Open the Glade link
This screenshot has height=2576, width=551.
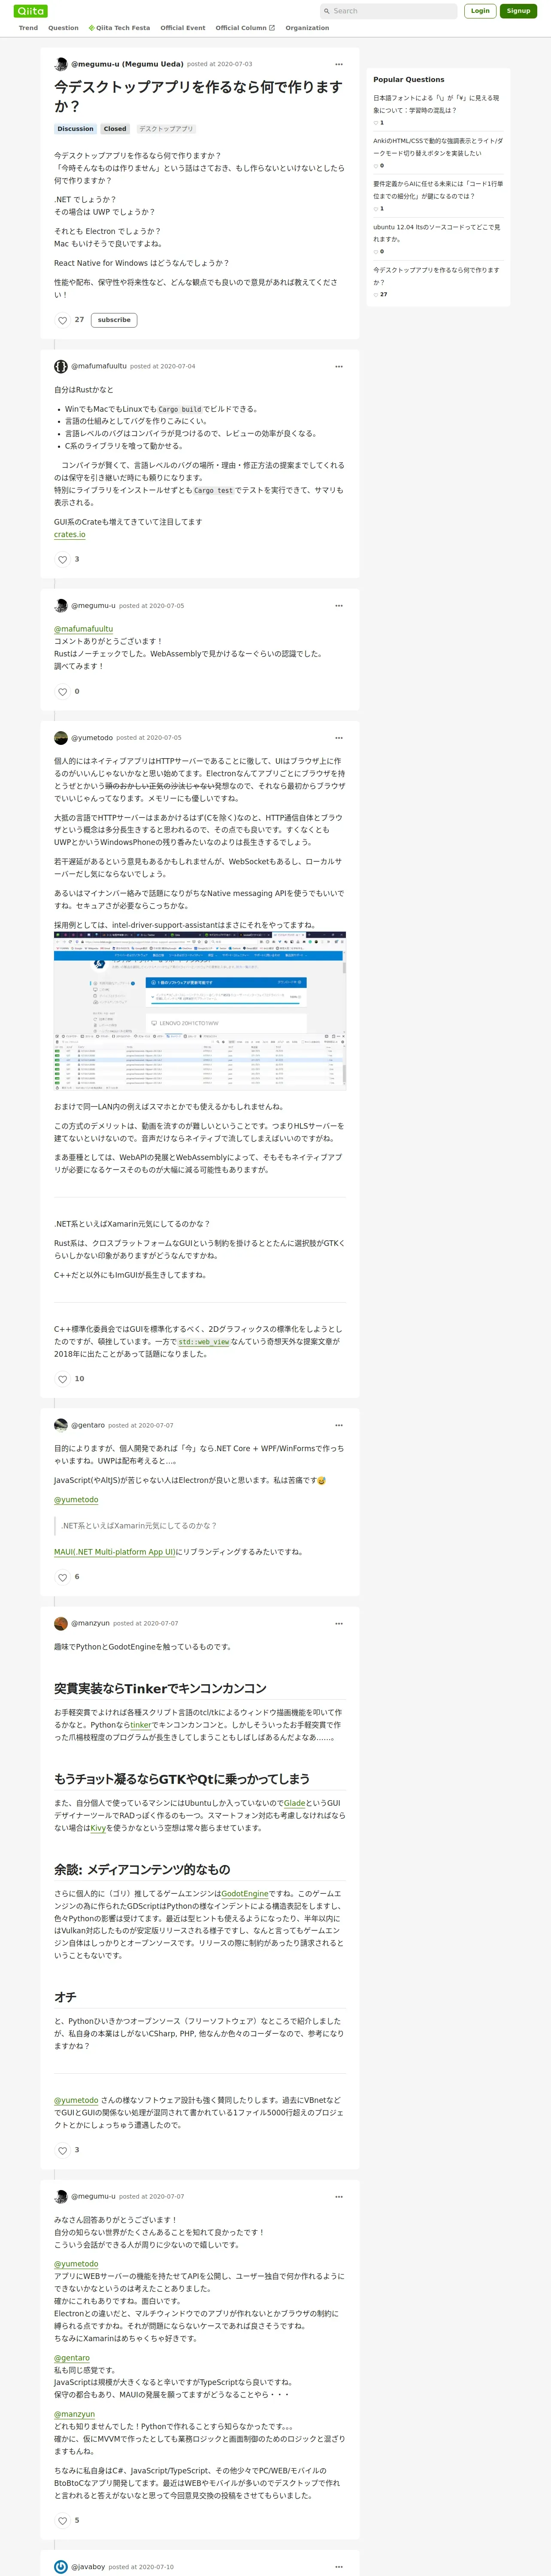point(295,1803)
